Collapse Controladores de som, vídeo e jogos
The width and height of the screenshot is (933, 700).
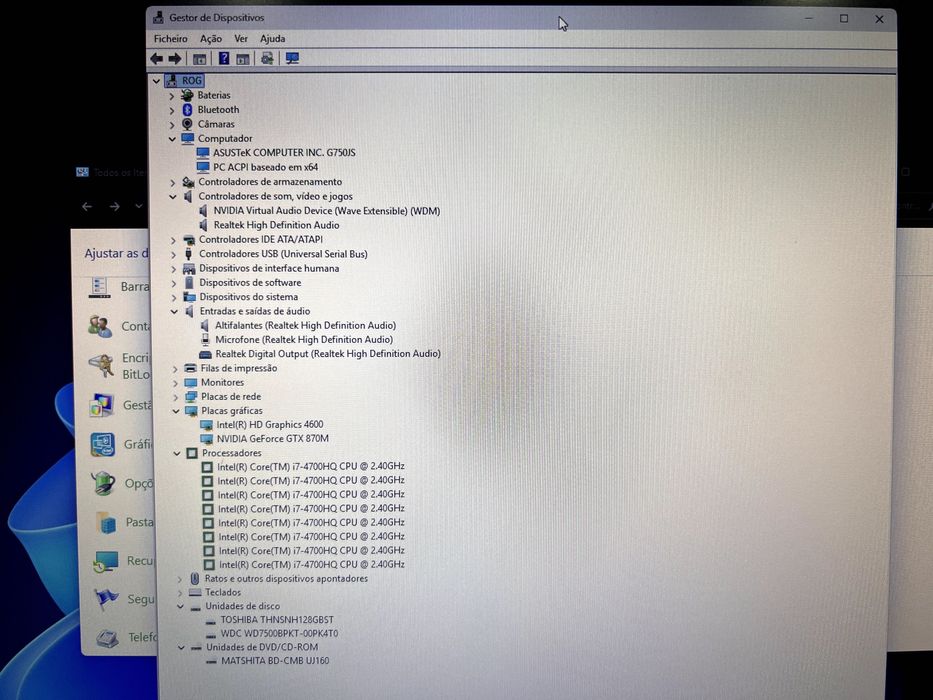[173, 196]
